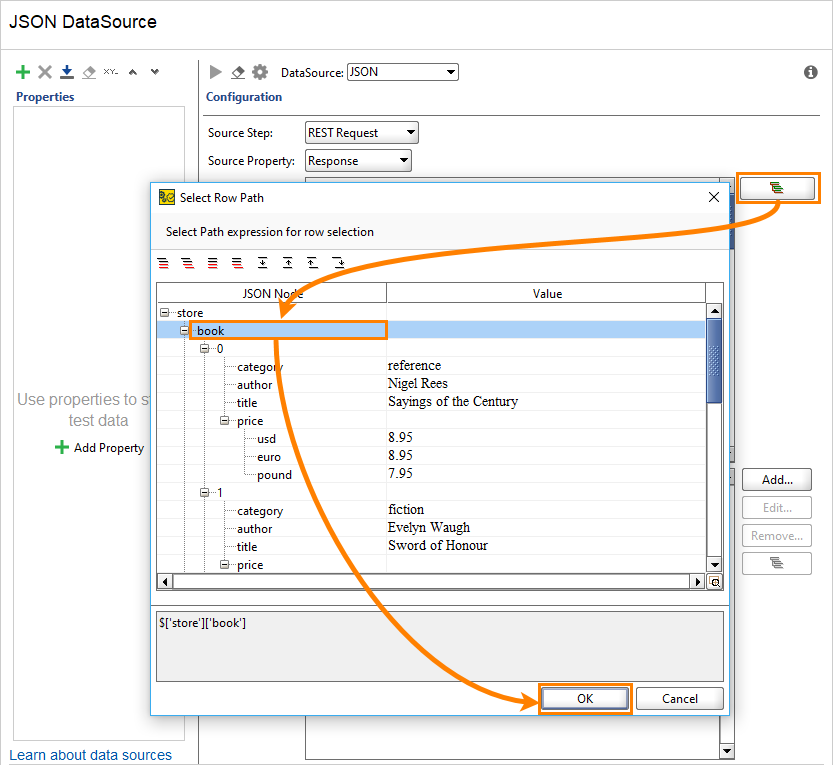The height and width of the screenshot is (765, 833).
Task: Run the data source with the play icon
Action: (216, 72)
